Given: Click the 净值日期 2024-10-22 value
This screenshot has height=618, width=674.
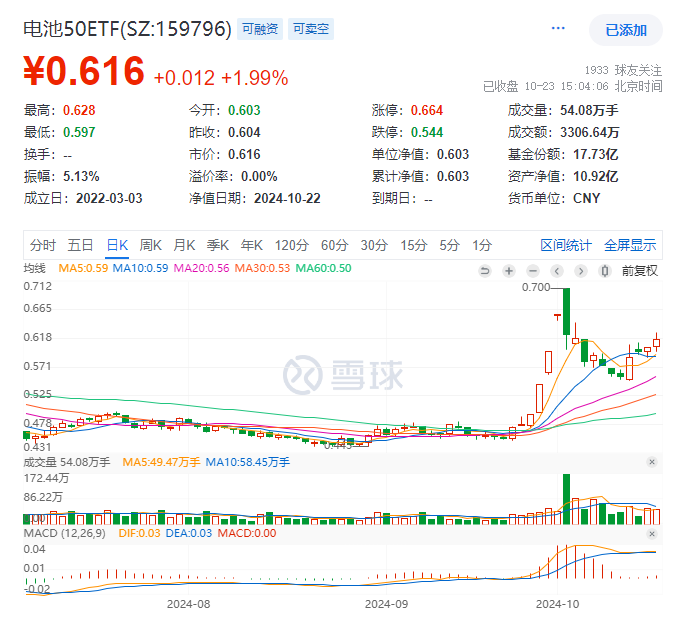Looking at the screenshot, I should pos(287,199).
